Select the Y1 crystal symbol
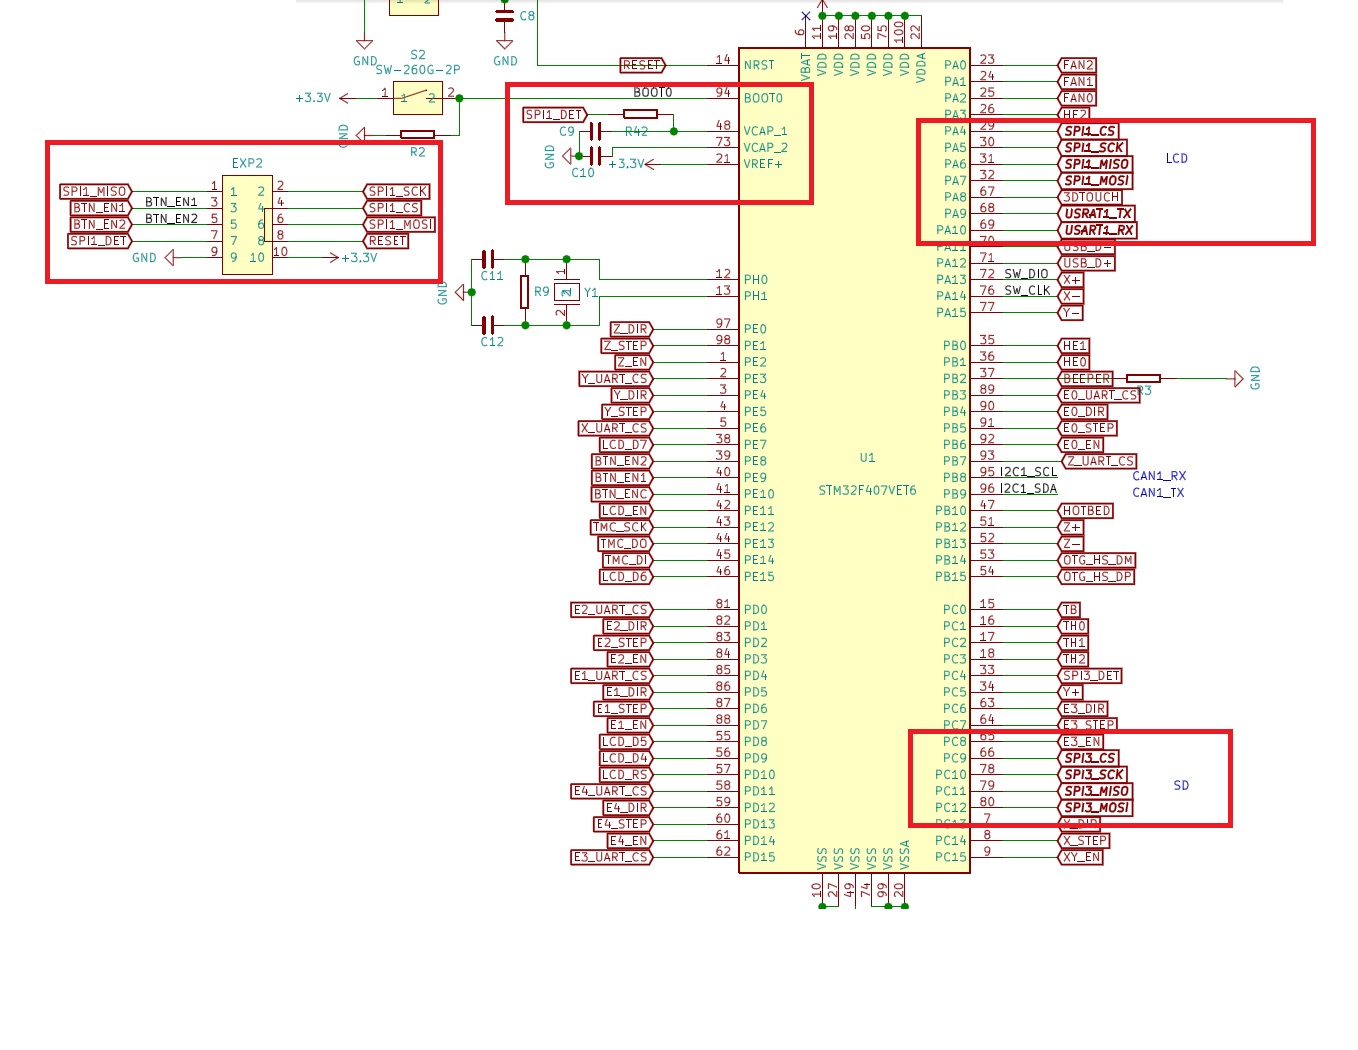This screenshot has height=1050, width=1358. point(567,292)
